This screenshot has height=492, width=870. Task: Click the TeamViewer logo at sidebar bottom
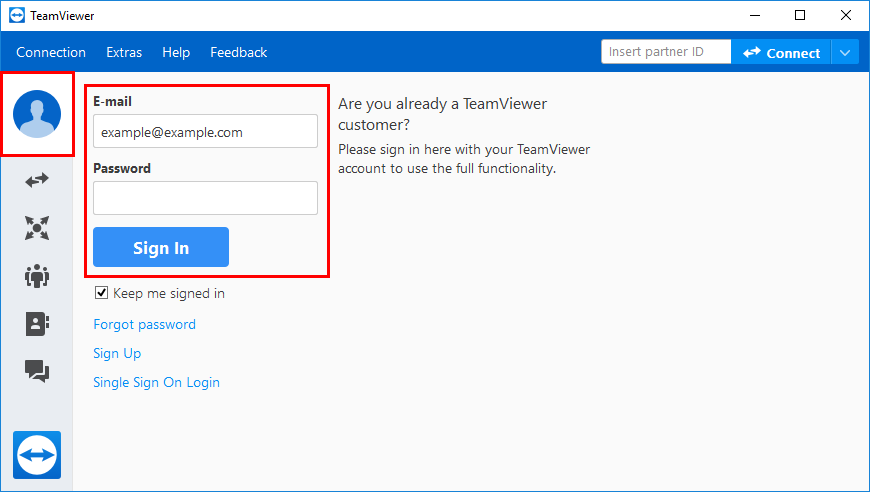(37, 455)
